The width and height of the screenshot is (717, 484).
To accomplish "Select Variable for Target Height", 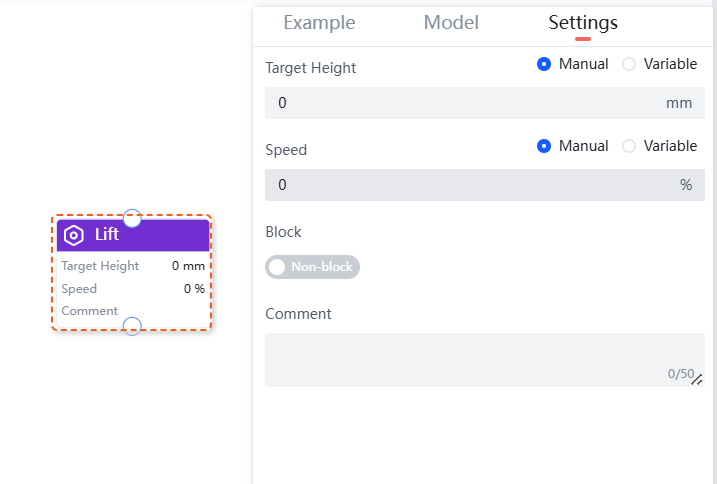I will tap(629, 64).
